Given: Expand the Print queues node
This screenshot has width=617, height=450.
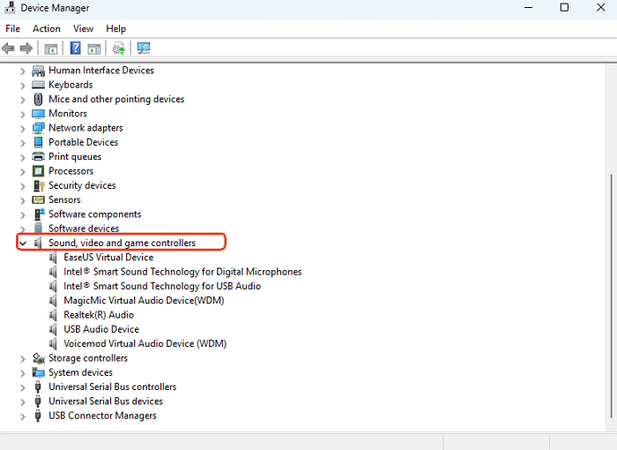Looking at the screenshot, I should tap(23, 157).
